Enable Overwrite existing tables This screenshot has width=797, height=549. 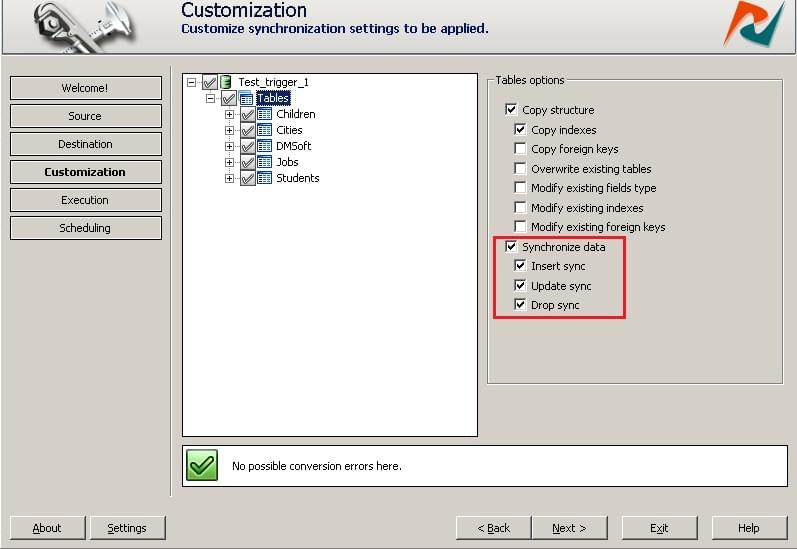click(x=520, y=168)
